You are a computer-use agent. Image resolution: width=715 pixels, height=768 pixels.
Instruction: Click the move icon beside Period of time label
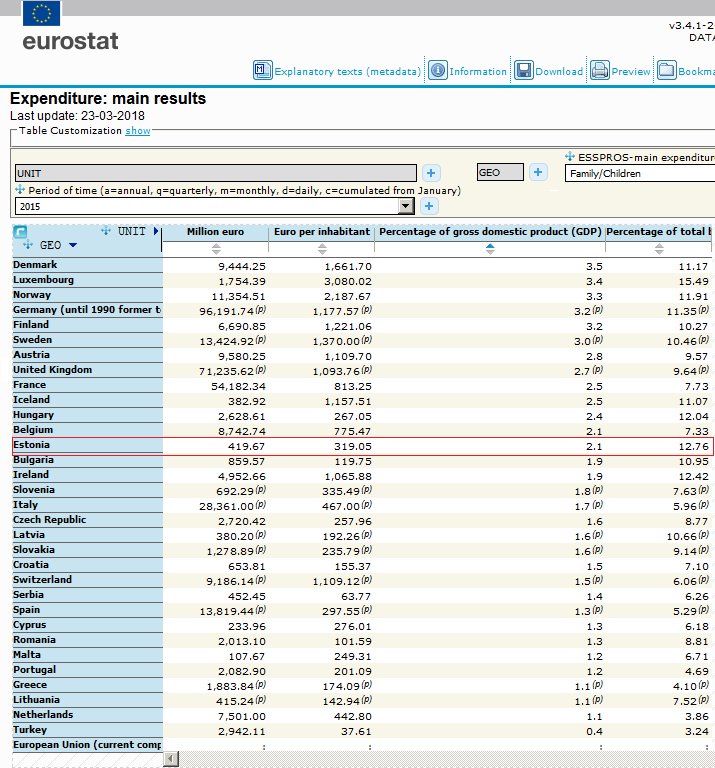click(20, 190)
